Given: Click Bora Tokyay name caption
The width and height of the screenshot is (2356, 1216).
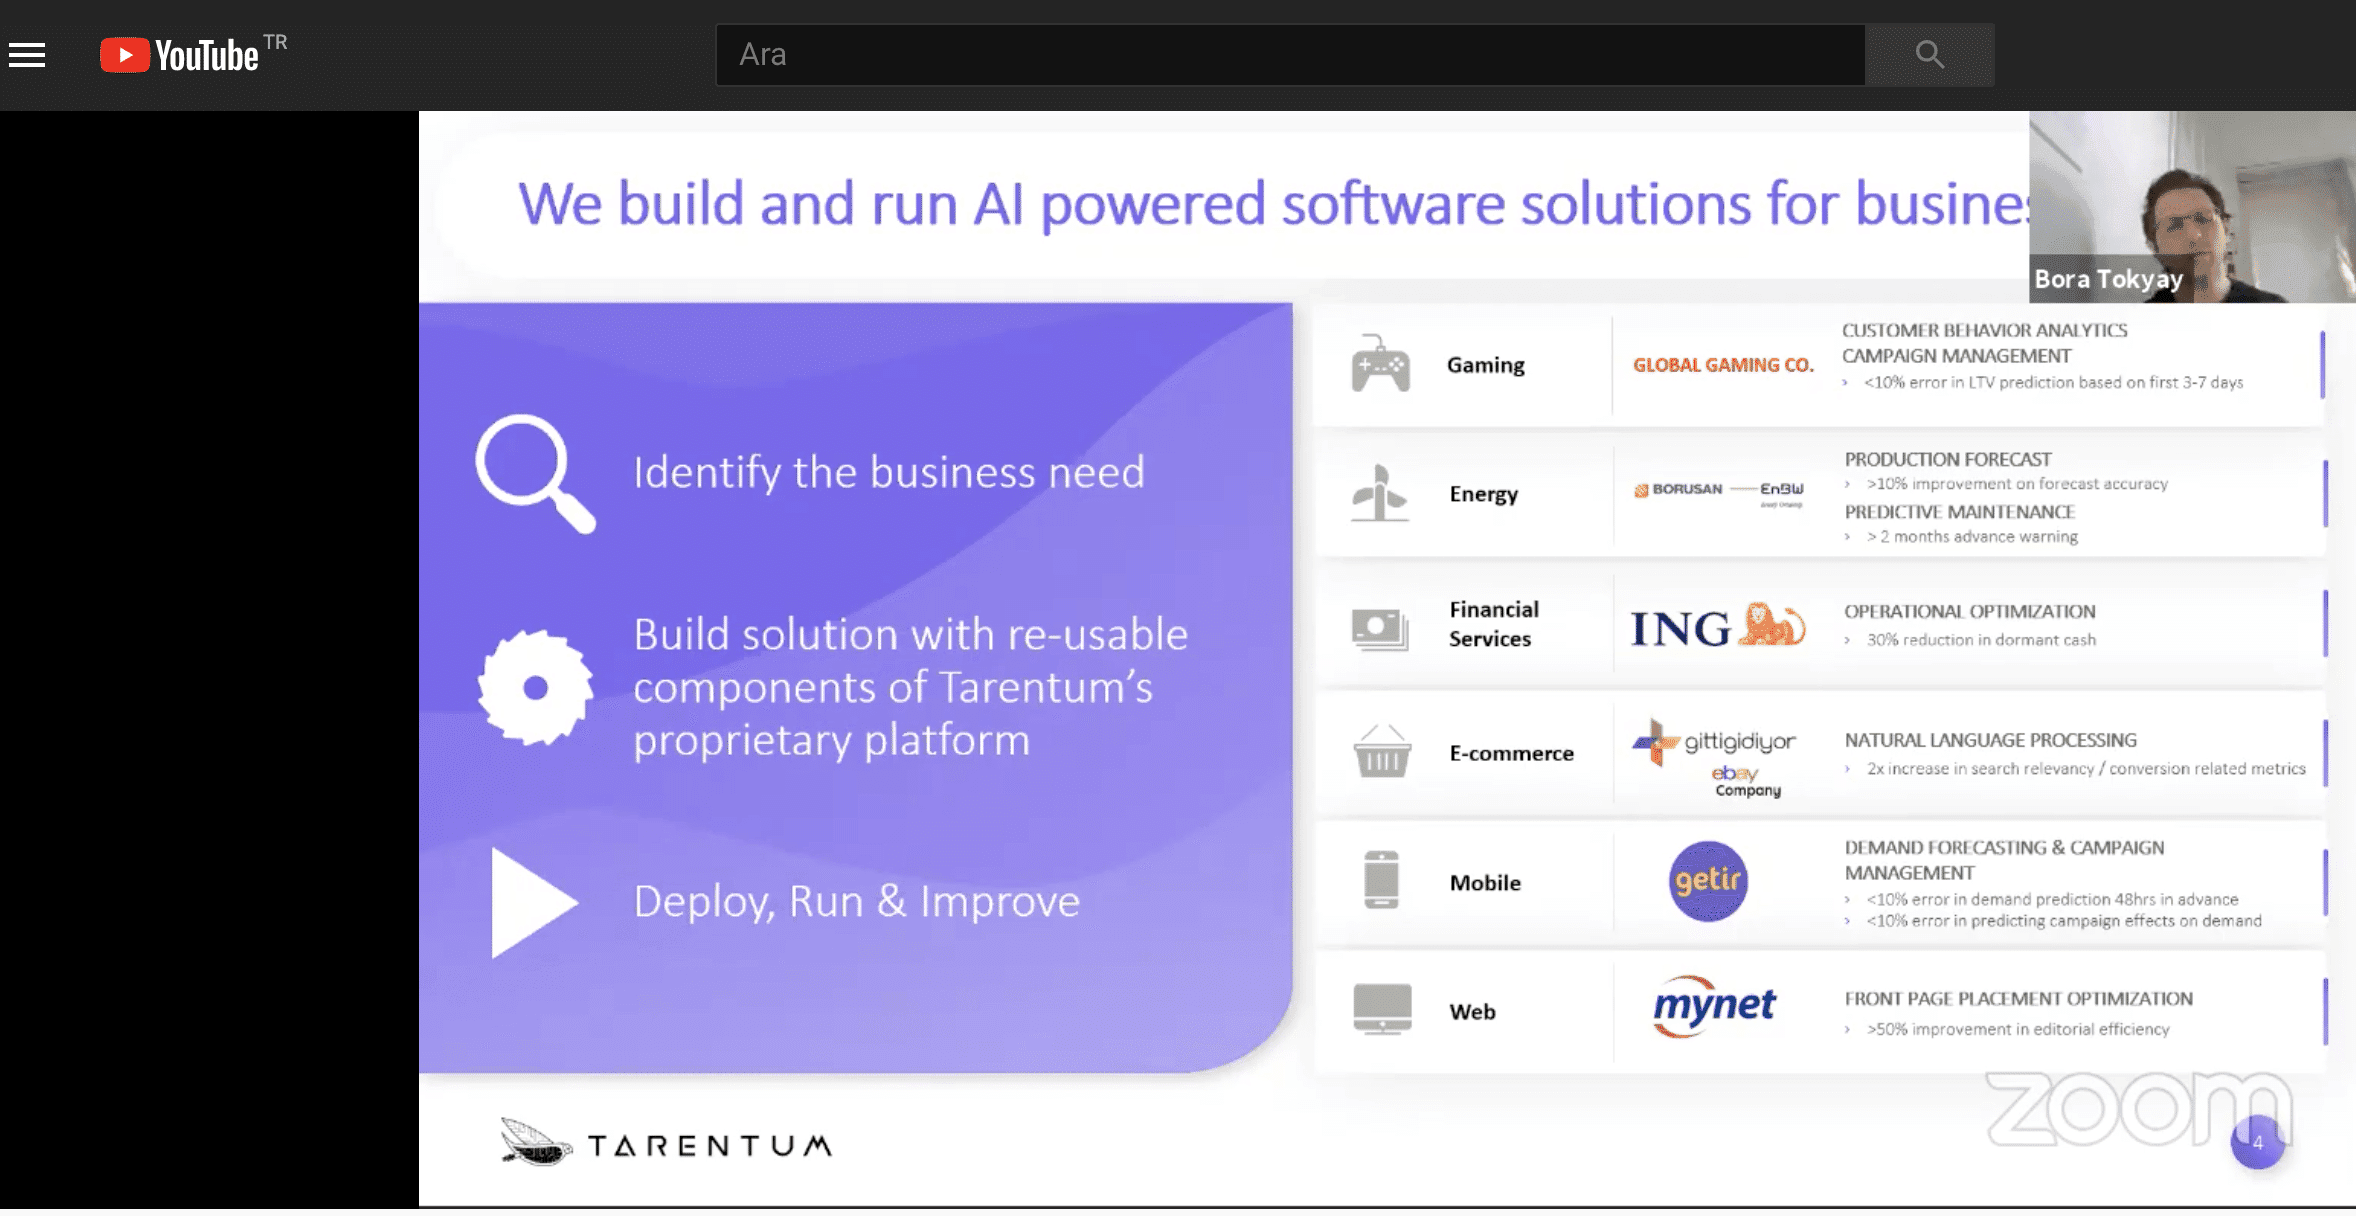Looking at the screenshot, I should point(2107,279).
